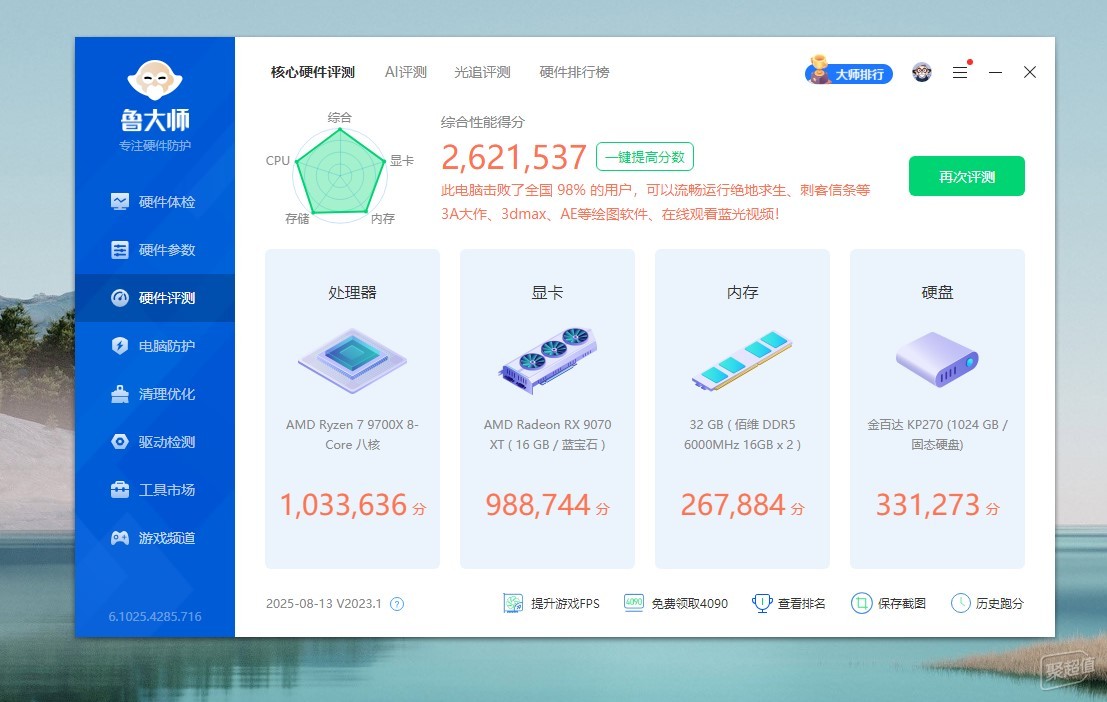Screen dimensions: 1107x702
Task: Click 提升游戏FPS icon
Action: pos(513,603)
